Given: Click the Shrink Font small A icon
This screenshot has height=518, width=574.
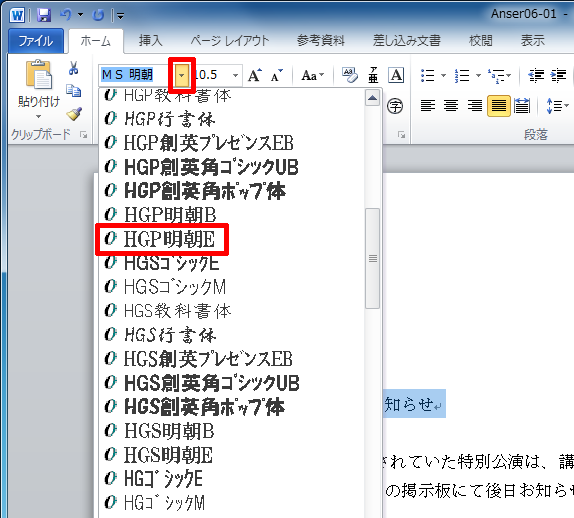Looking at the screenshot, I should click(276, 75).
